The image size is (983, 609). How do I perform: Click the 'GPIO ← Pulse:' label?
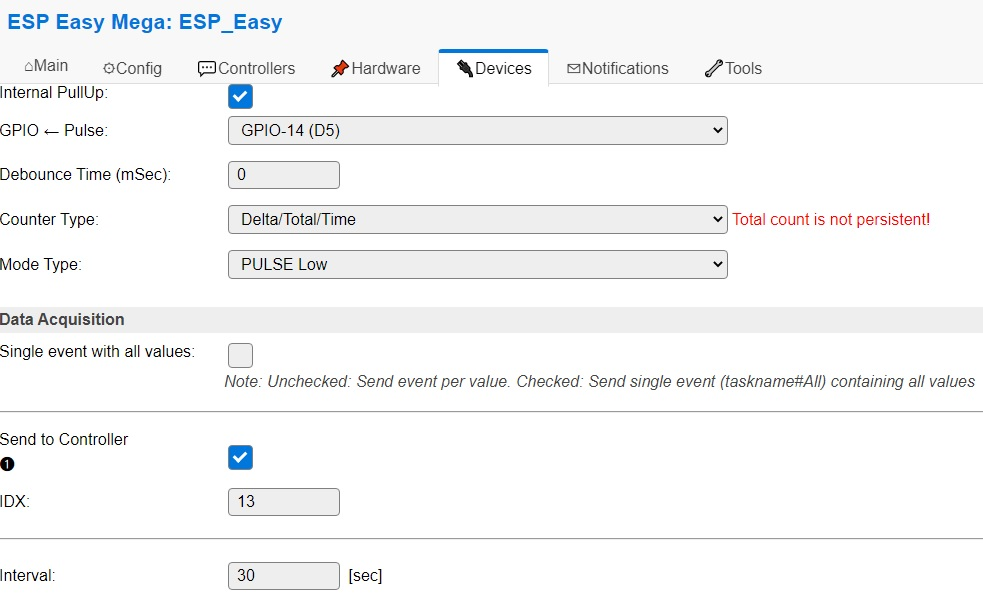click(x=54, y=130)
